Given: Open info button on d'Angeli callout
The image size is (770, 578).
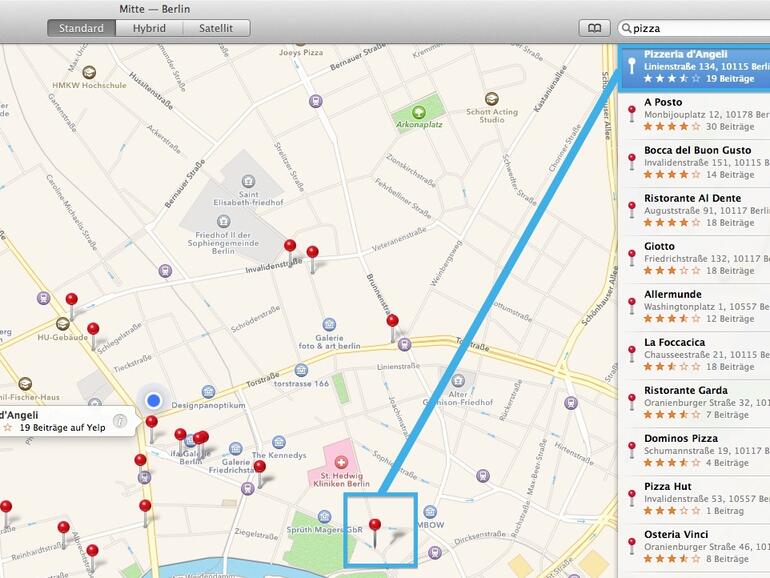Looking at the screenshot, I should 120,421.
